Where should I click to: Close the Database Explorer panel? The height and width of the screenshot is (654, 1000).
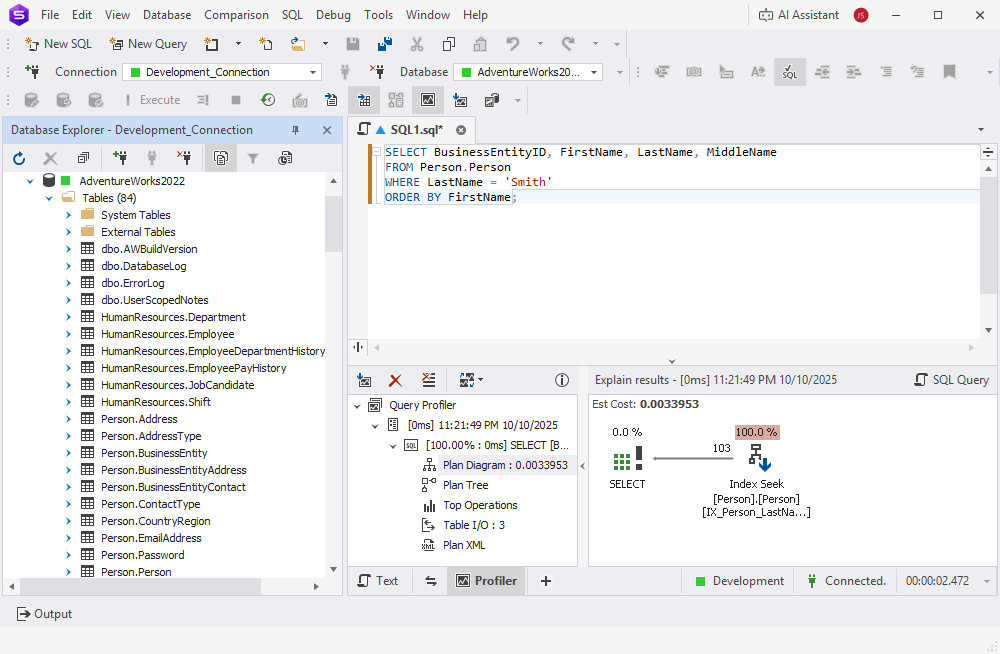(x=327, y=130)
